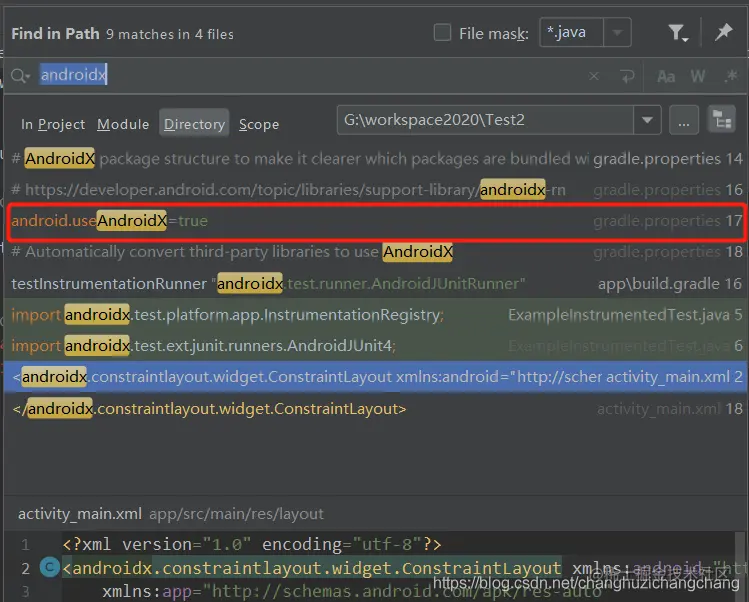Select the import InstrumentationRegistry result
Viewport: 749px width, 602px height.
tap(376, 315)
